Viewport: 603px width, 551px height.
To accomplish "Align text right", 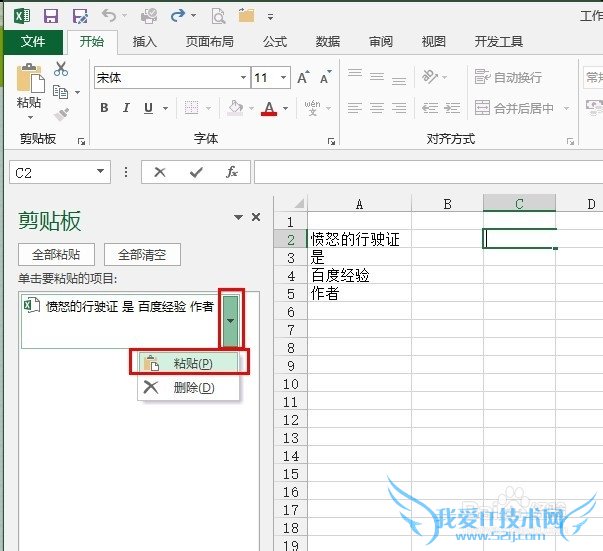I will (399, 108).
